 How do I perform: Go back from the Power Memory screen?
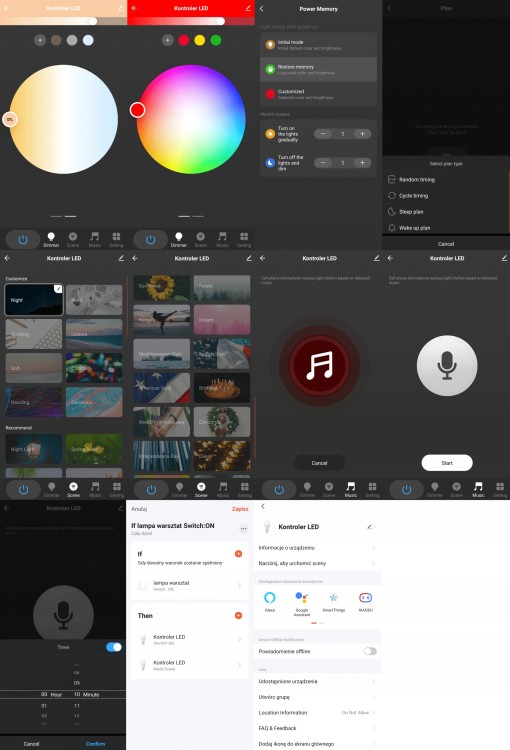point(262,9)
